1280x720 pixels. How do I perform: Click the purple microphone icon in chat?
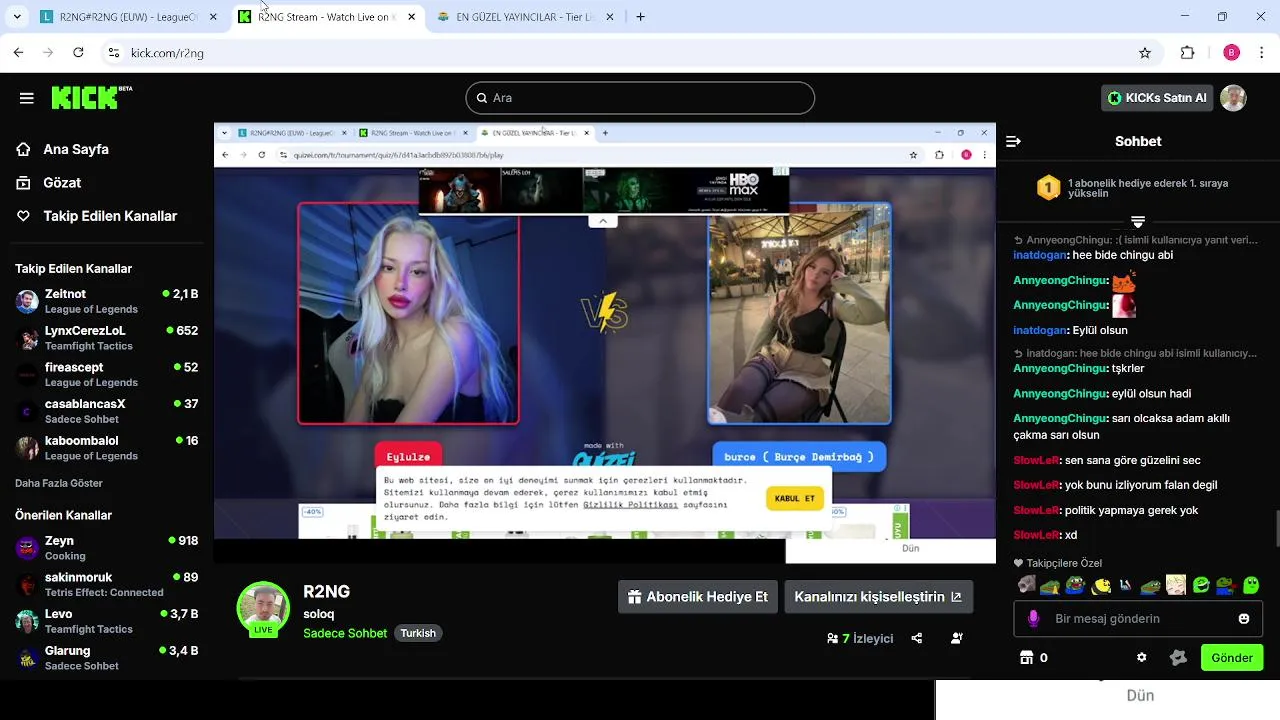coord(1034,619)
